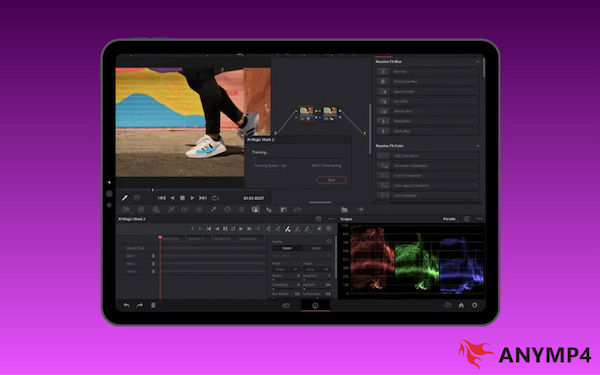Reset the Quality setting
This screenshot has height=375, width=600.
pos(329,241)
